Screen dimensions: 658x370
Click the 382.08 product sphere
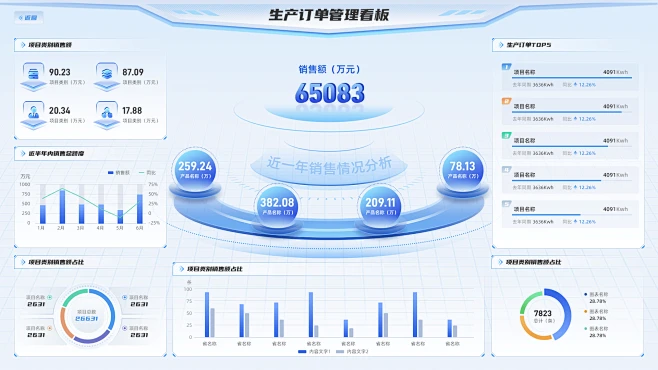click(x=277, y=206)
